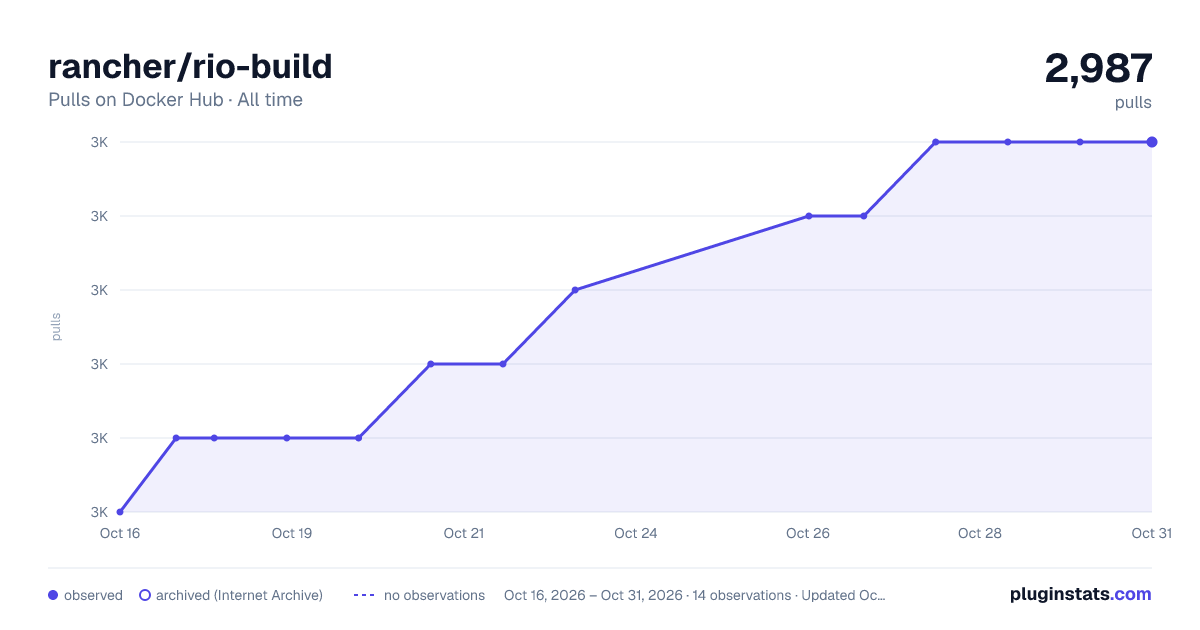Click the rancher/rio-build chart title
The width and height of the screenshot is (1200, 630).
point(190,67)
